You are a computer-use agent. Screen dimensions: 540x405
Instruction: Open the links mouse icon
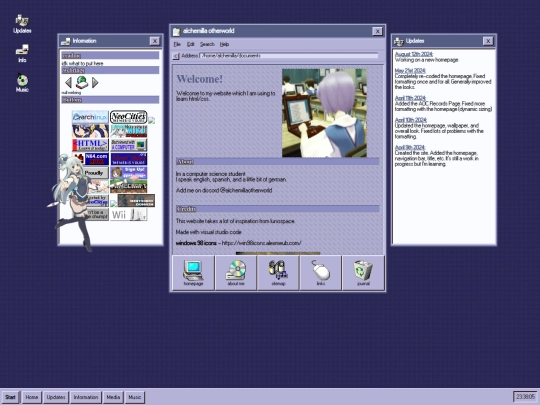321,273
